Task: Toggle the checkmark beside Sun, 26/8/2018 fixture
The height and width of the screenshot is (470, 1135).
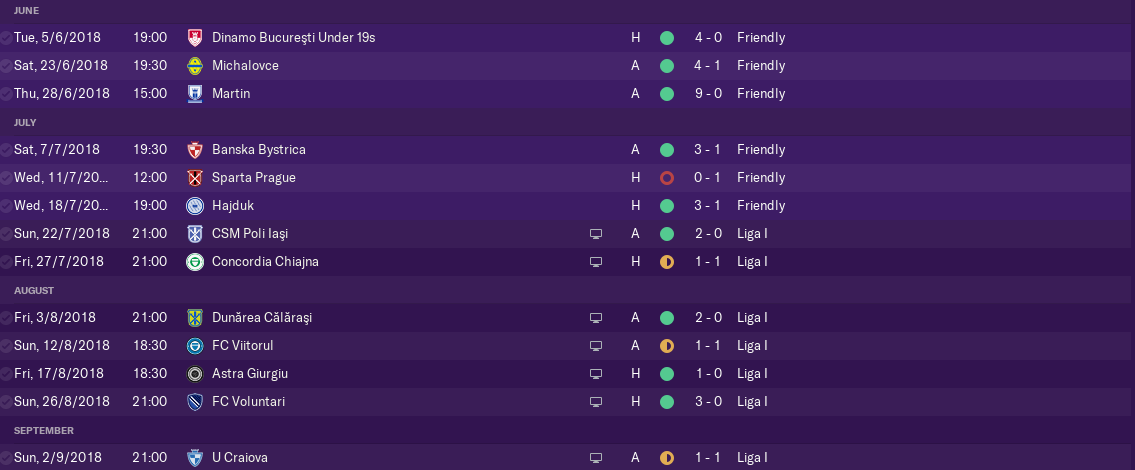Action: point(5,401)
